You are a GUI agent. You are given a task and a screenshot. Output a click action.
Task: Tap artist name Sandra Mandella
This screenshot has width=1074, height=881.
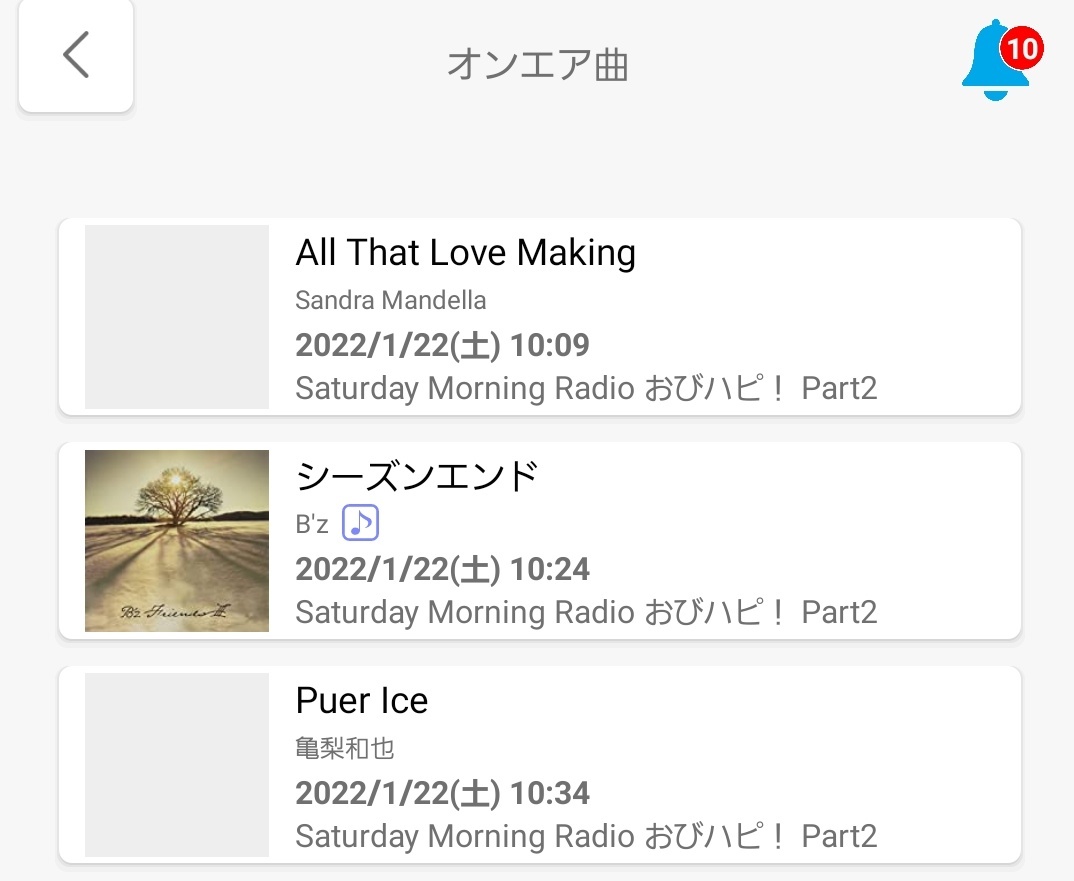(x=390, y=300)
